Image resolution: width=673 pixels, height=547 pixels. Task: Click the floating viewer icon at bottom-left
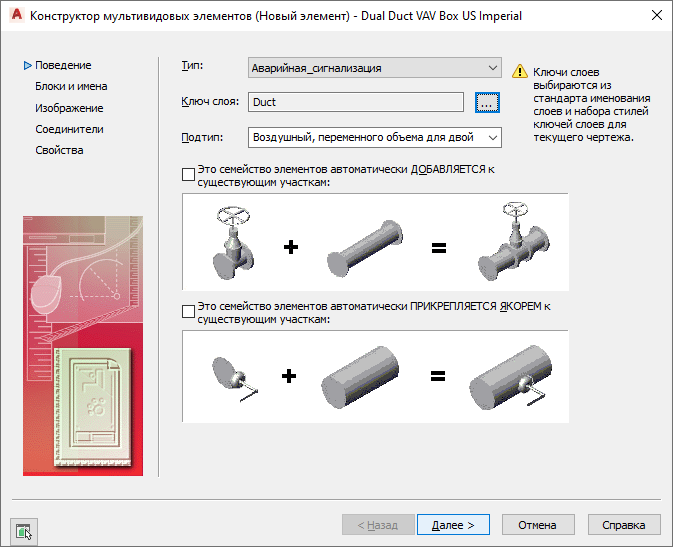coord(24,532)
